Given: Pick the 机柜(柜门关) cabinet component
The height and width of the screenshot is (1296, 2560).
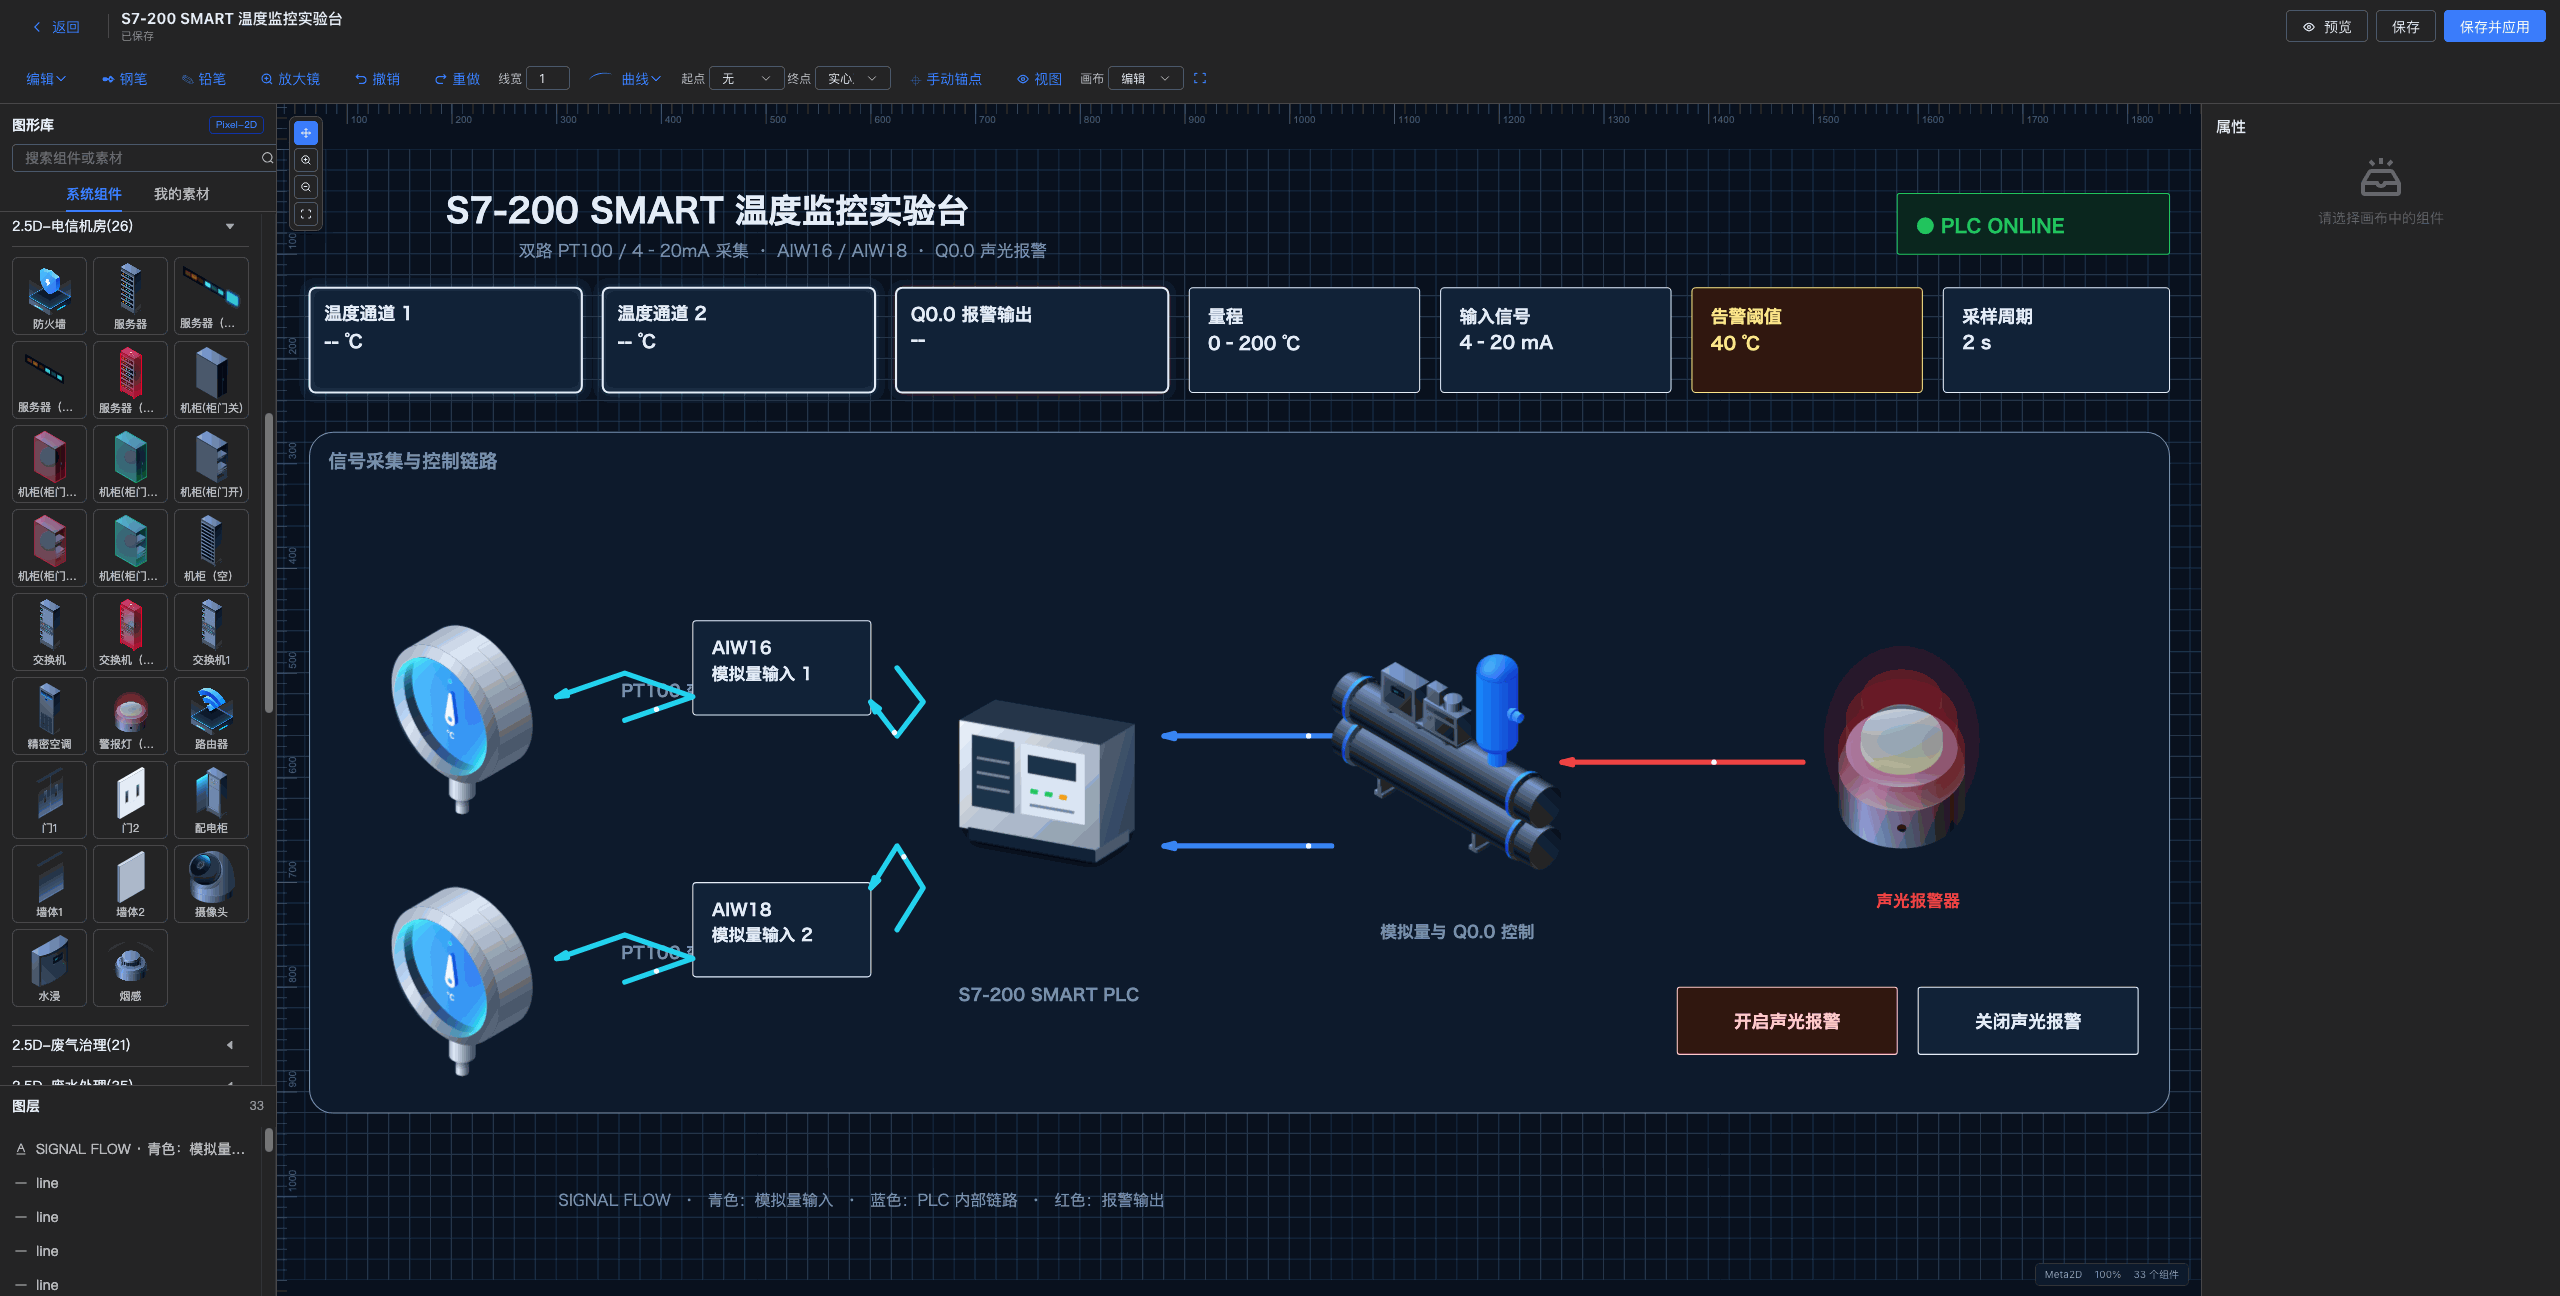Looking at the screenshot, I should (x=211, y=380).
